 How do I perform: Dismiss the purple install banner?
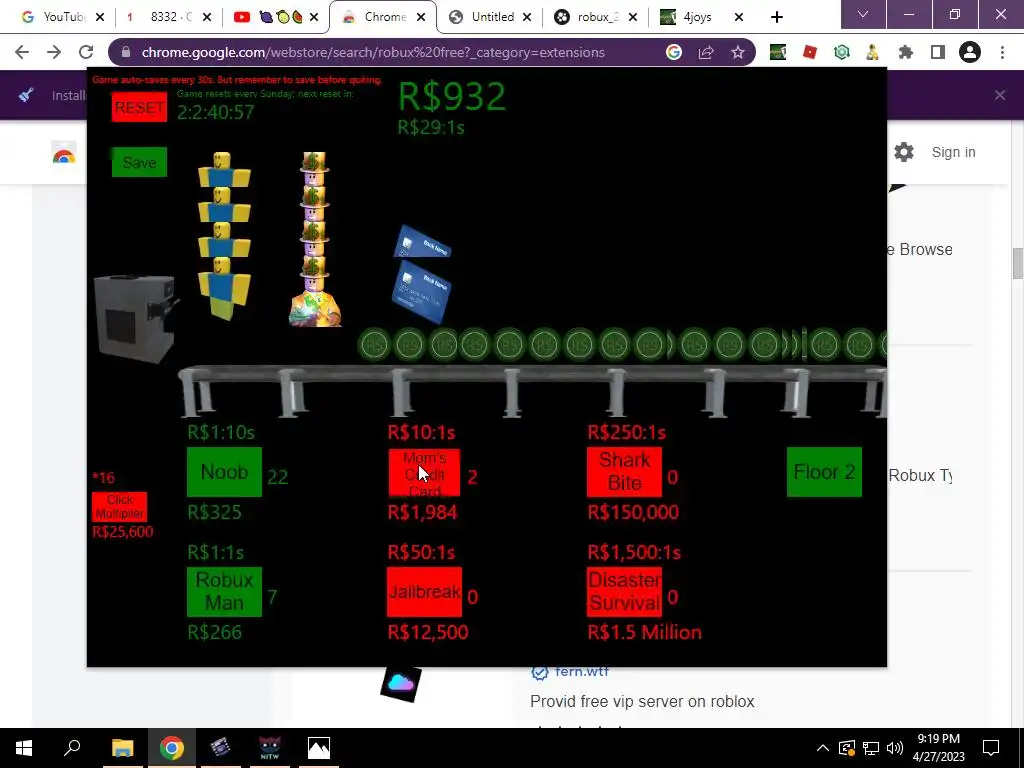pyautogui.click(x=1000, y=95)
